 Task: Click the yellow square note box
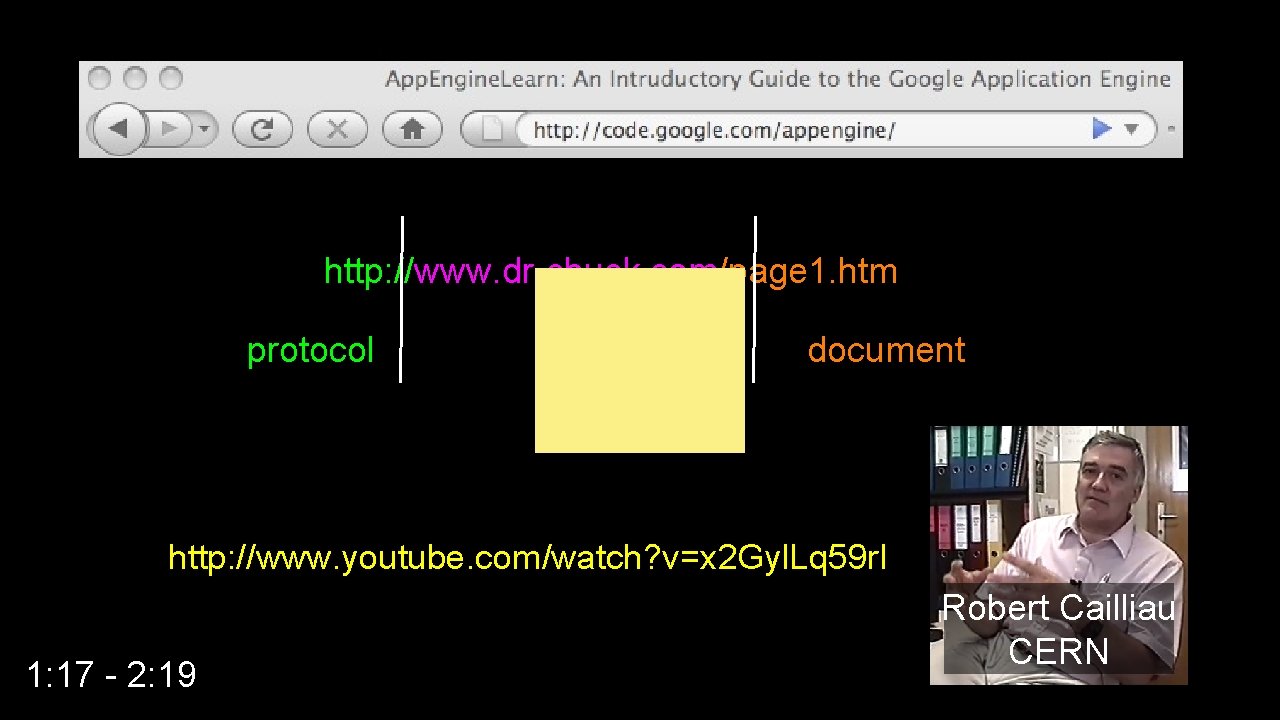(640, 360)
